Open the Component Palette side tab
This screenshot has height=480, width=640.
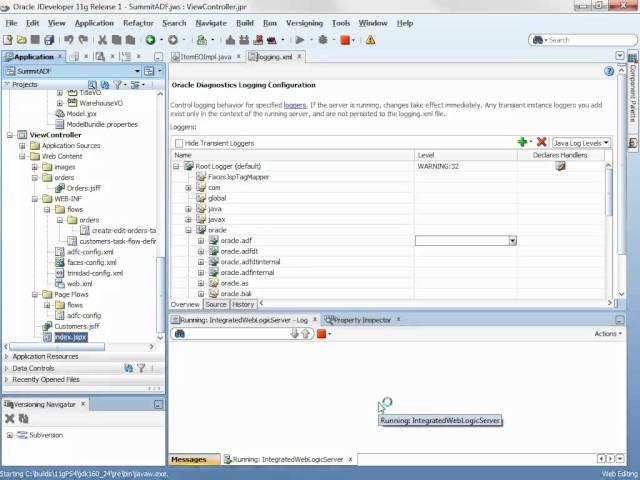(633, 94)
